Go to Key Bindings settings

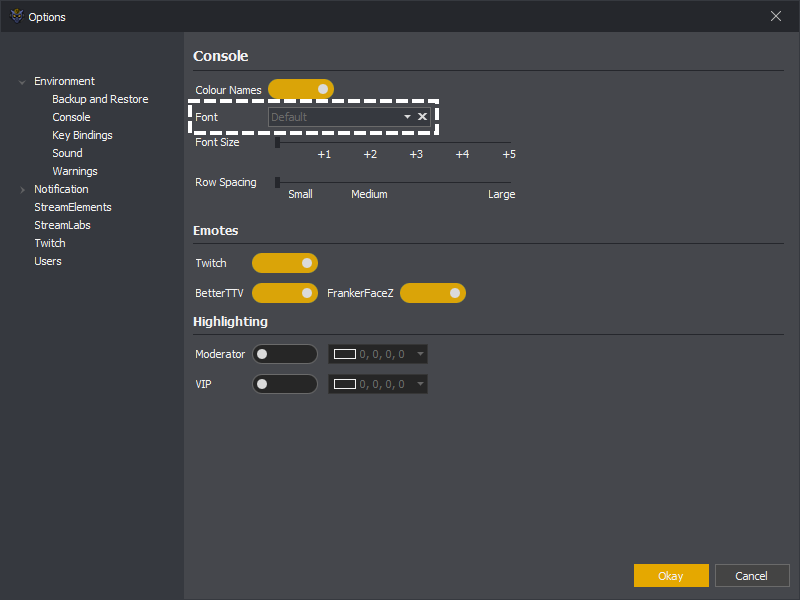(82, 135)
